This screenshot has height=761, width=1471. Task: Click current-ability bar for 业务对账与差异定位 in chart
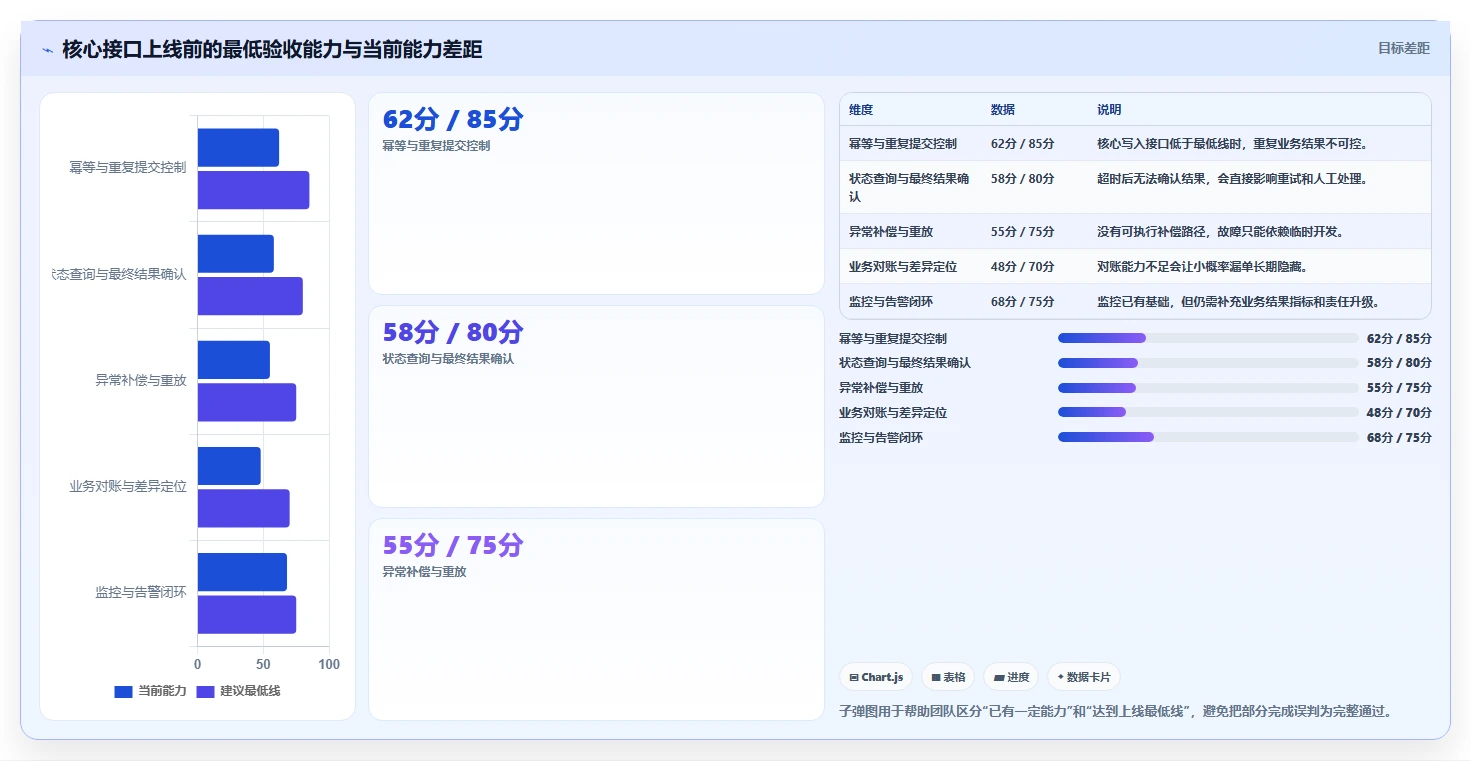229,466
